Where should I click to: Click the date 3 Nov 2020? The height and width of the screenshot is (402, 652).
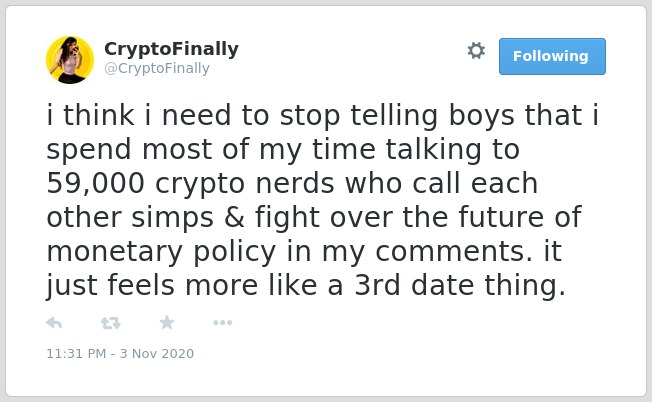157,353
